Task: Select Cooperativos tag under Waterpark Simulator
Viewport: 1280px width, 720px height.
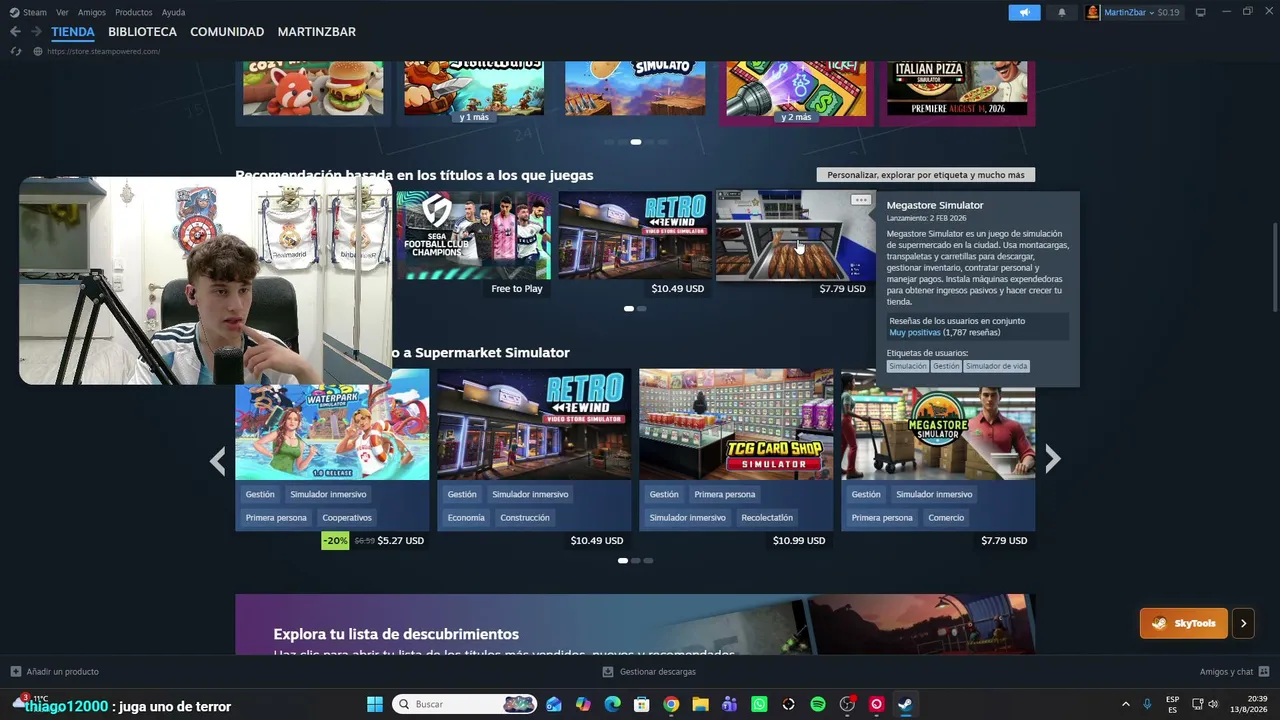Action: tap(347, 518)
